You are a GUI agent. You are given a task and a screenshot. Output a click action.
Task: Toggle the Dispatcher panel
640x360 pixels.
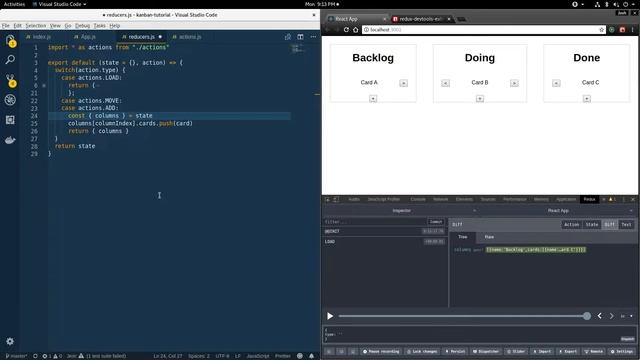pyautogui.click(x=486, y=351)
